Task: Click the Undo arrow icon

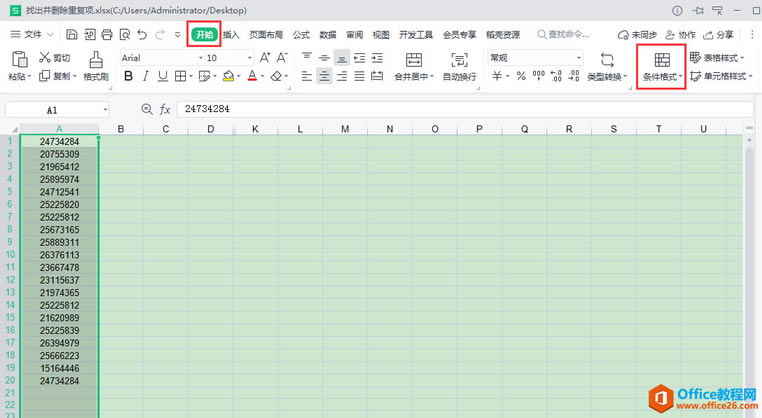Action: 142,35
